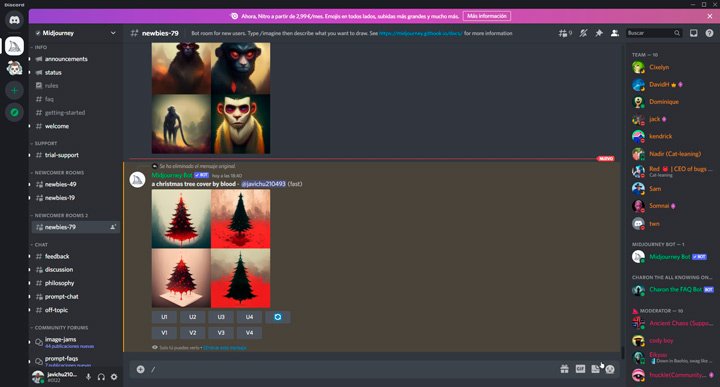Viewport: 720px width, 387px height.
Task: Open threads icon in channel header
Action: click(x=564, y=33)
